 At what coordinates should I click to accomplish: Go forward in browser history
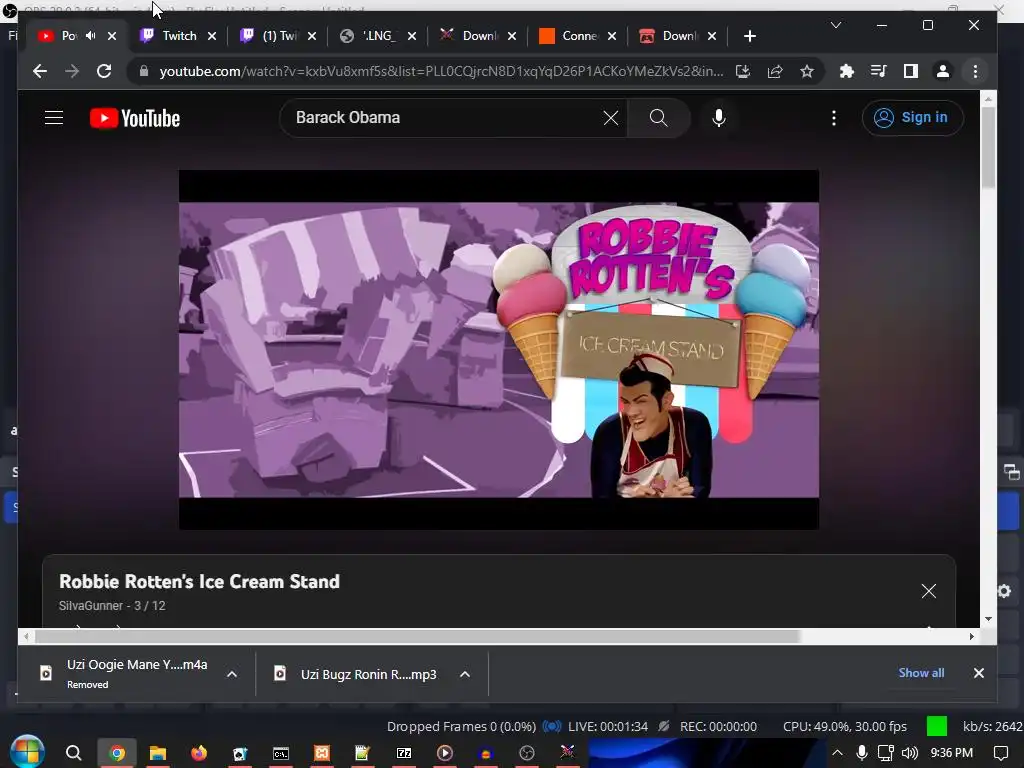point(72,71)
